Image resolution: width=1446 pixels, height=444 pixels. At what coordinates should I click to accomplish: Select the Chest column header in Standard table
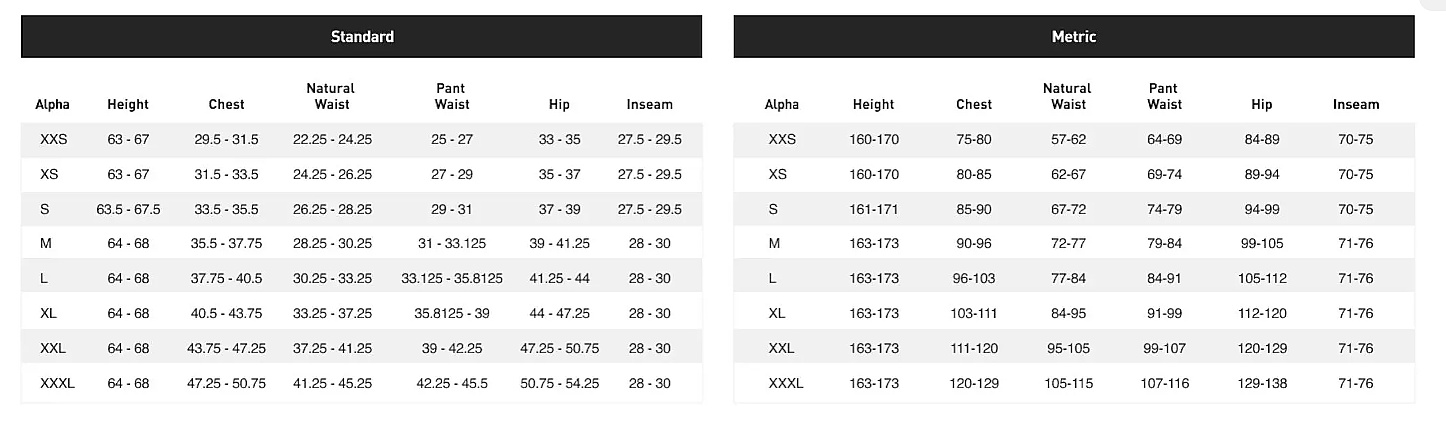point(226,104)
